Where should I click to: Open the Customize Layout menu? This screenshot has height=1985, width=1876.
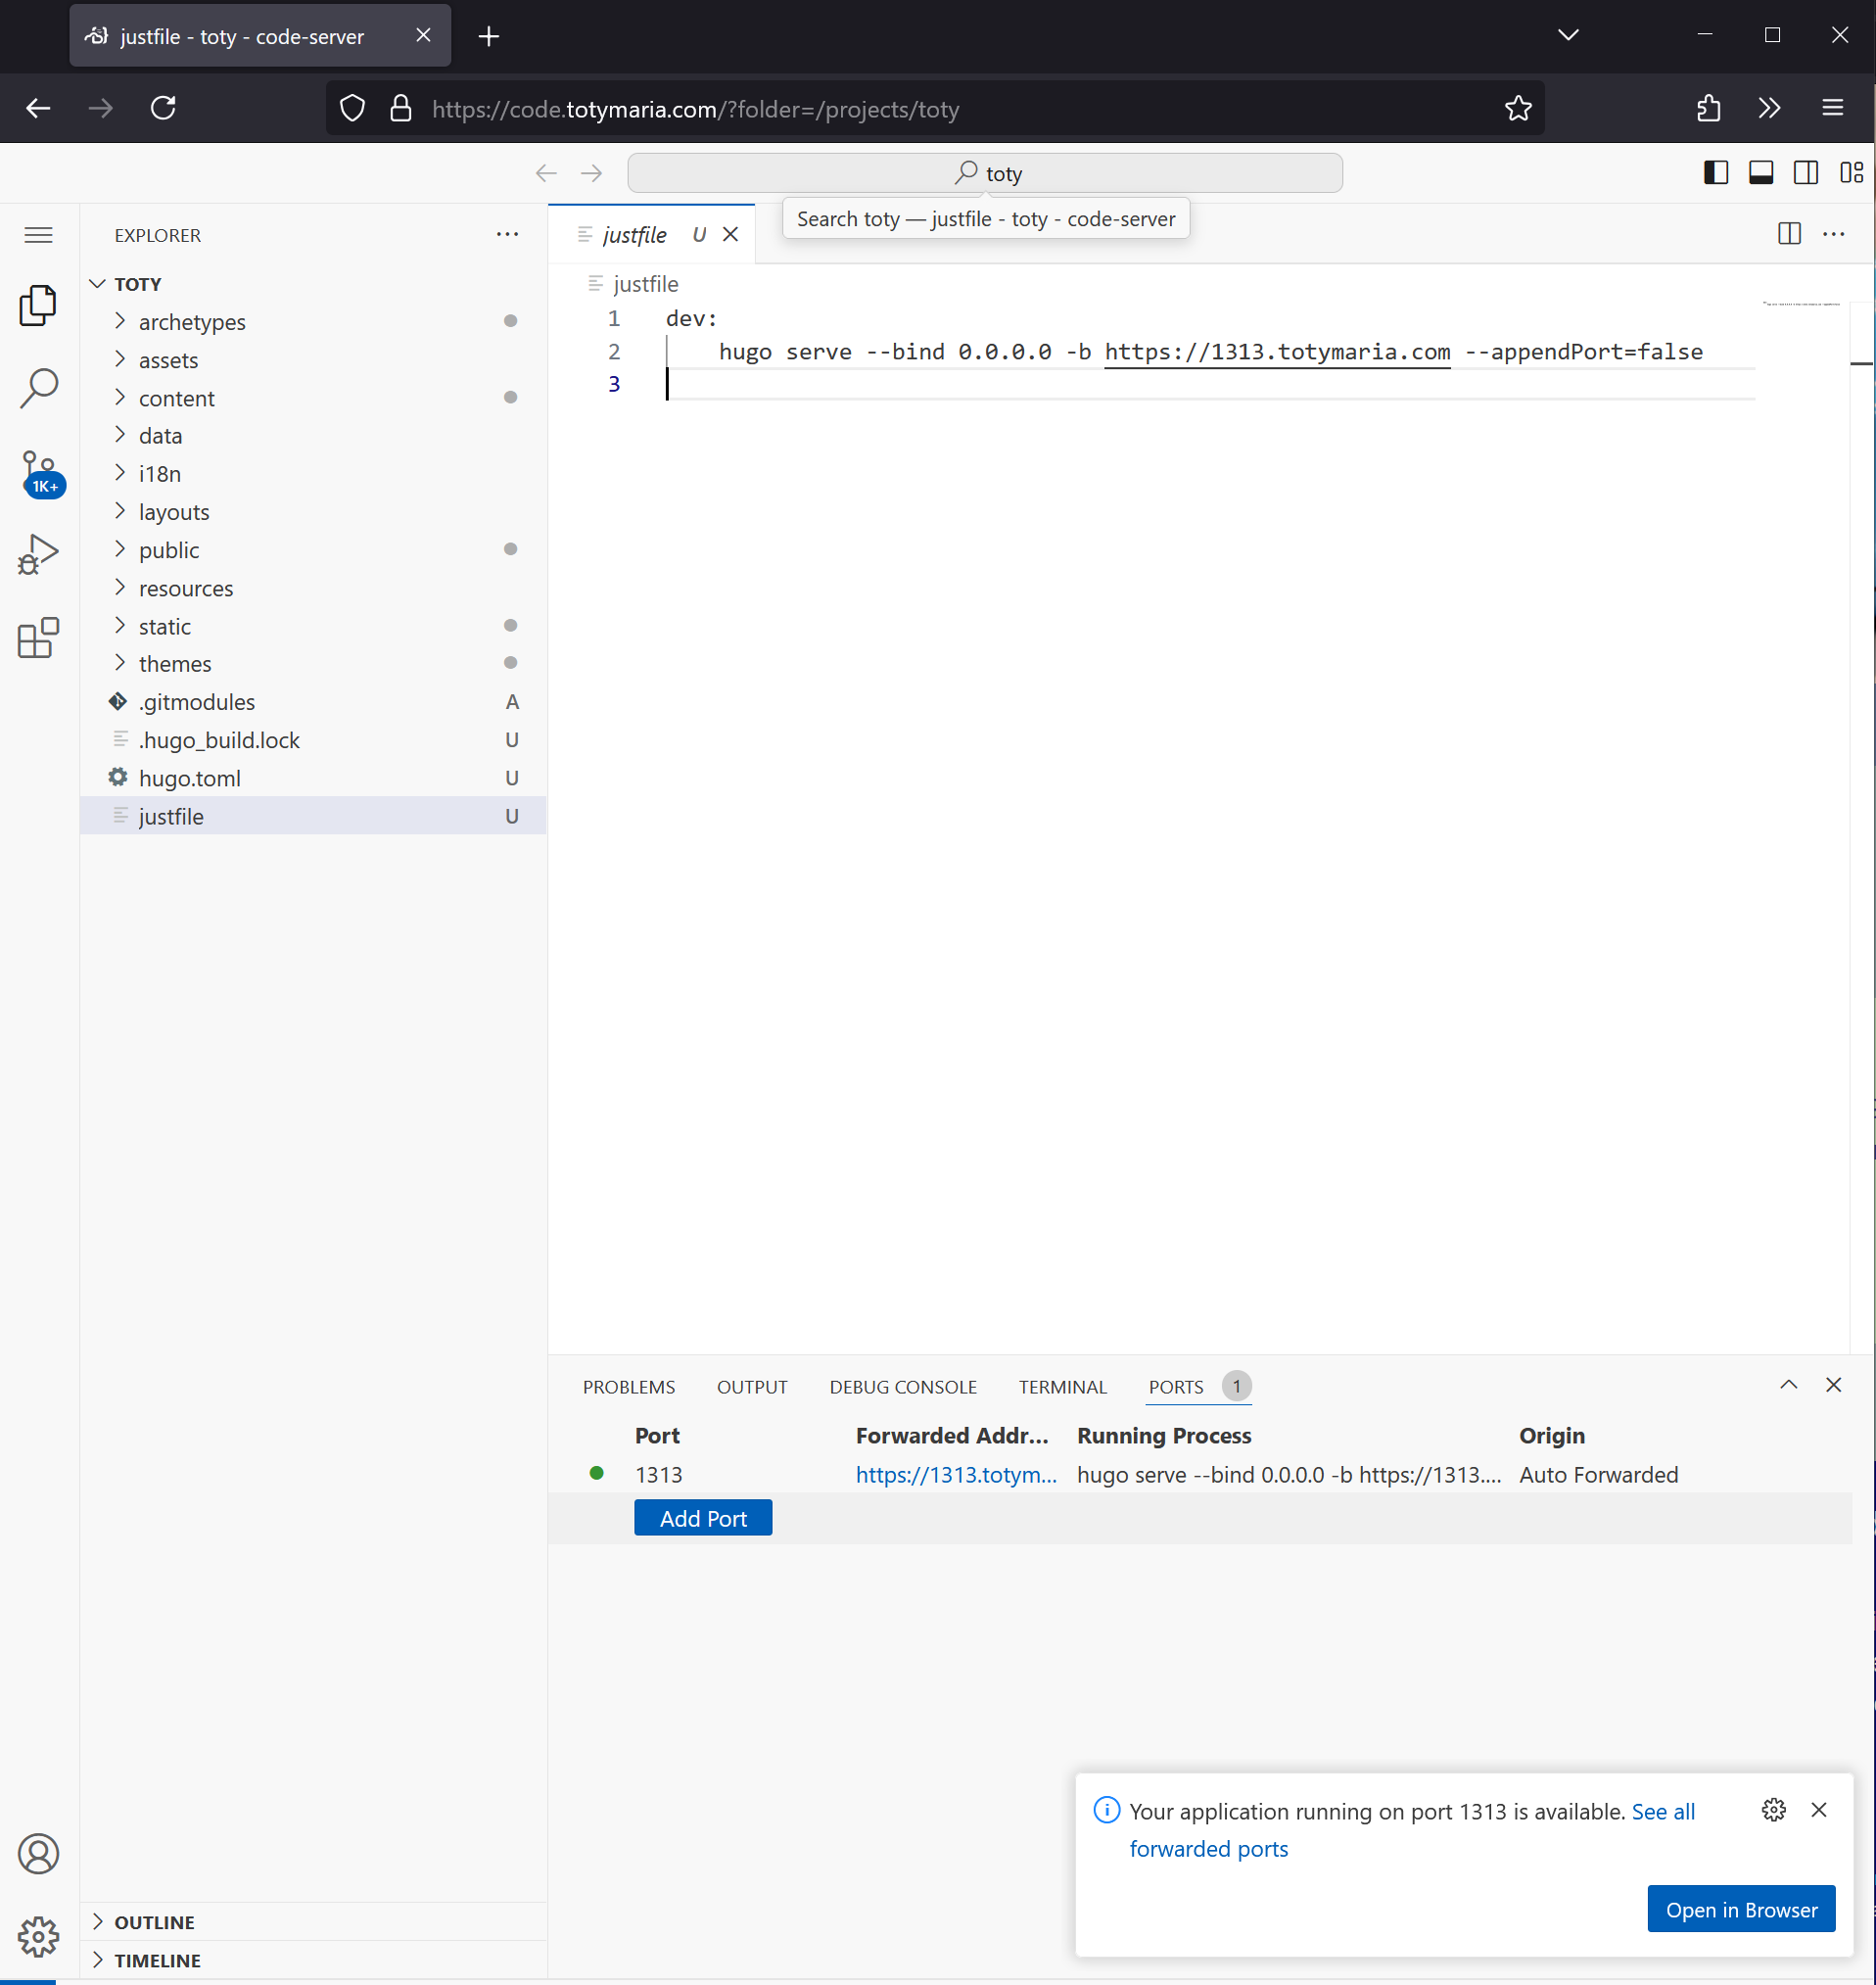[1851, 173]
